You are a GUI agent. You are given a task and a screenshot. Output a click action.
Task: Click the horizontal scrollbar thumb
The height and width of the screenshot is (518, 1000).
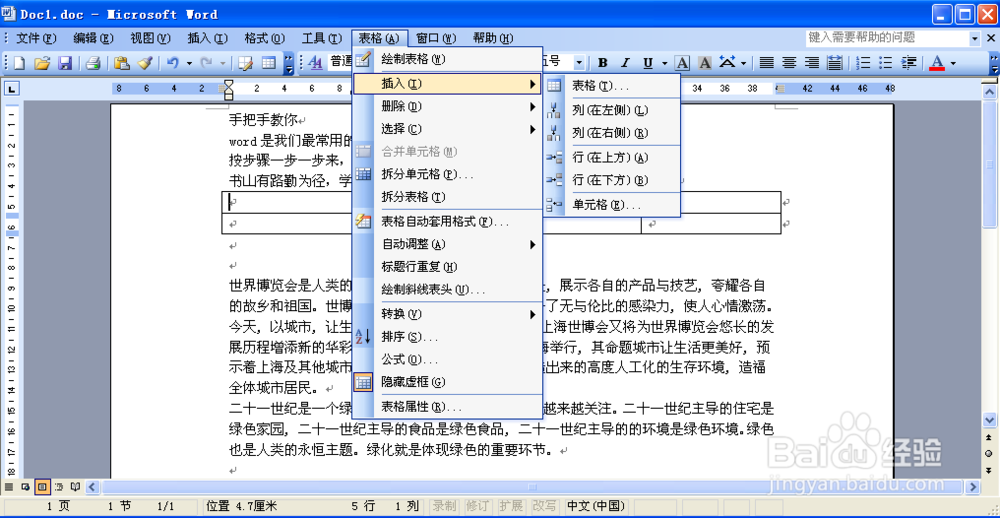point(532,487)
